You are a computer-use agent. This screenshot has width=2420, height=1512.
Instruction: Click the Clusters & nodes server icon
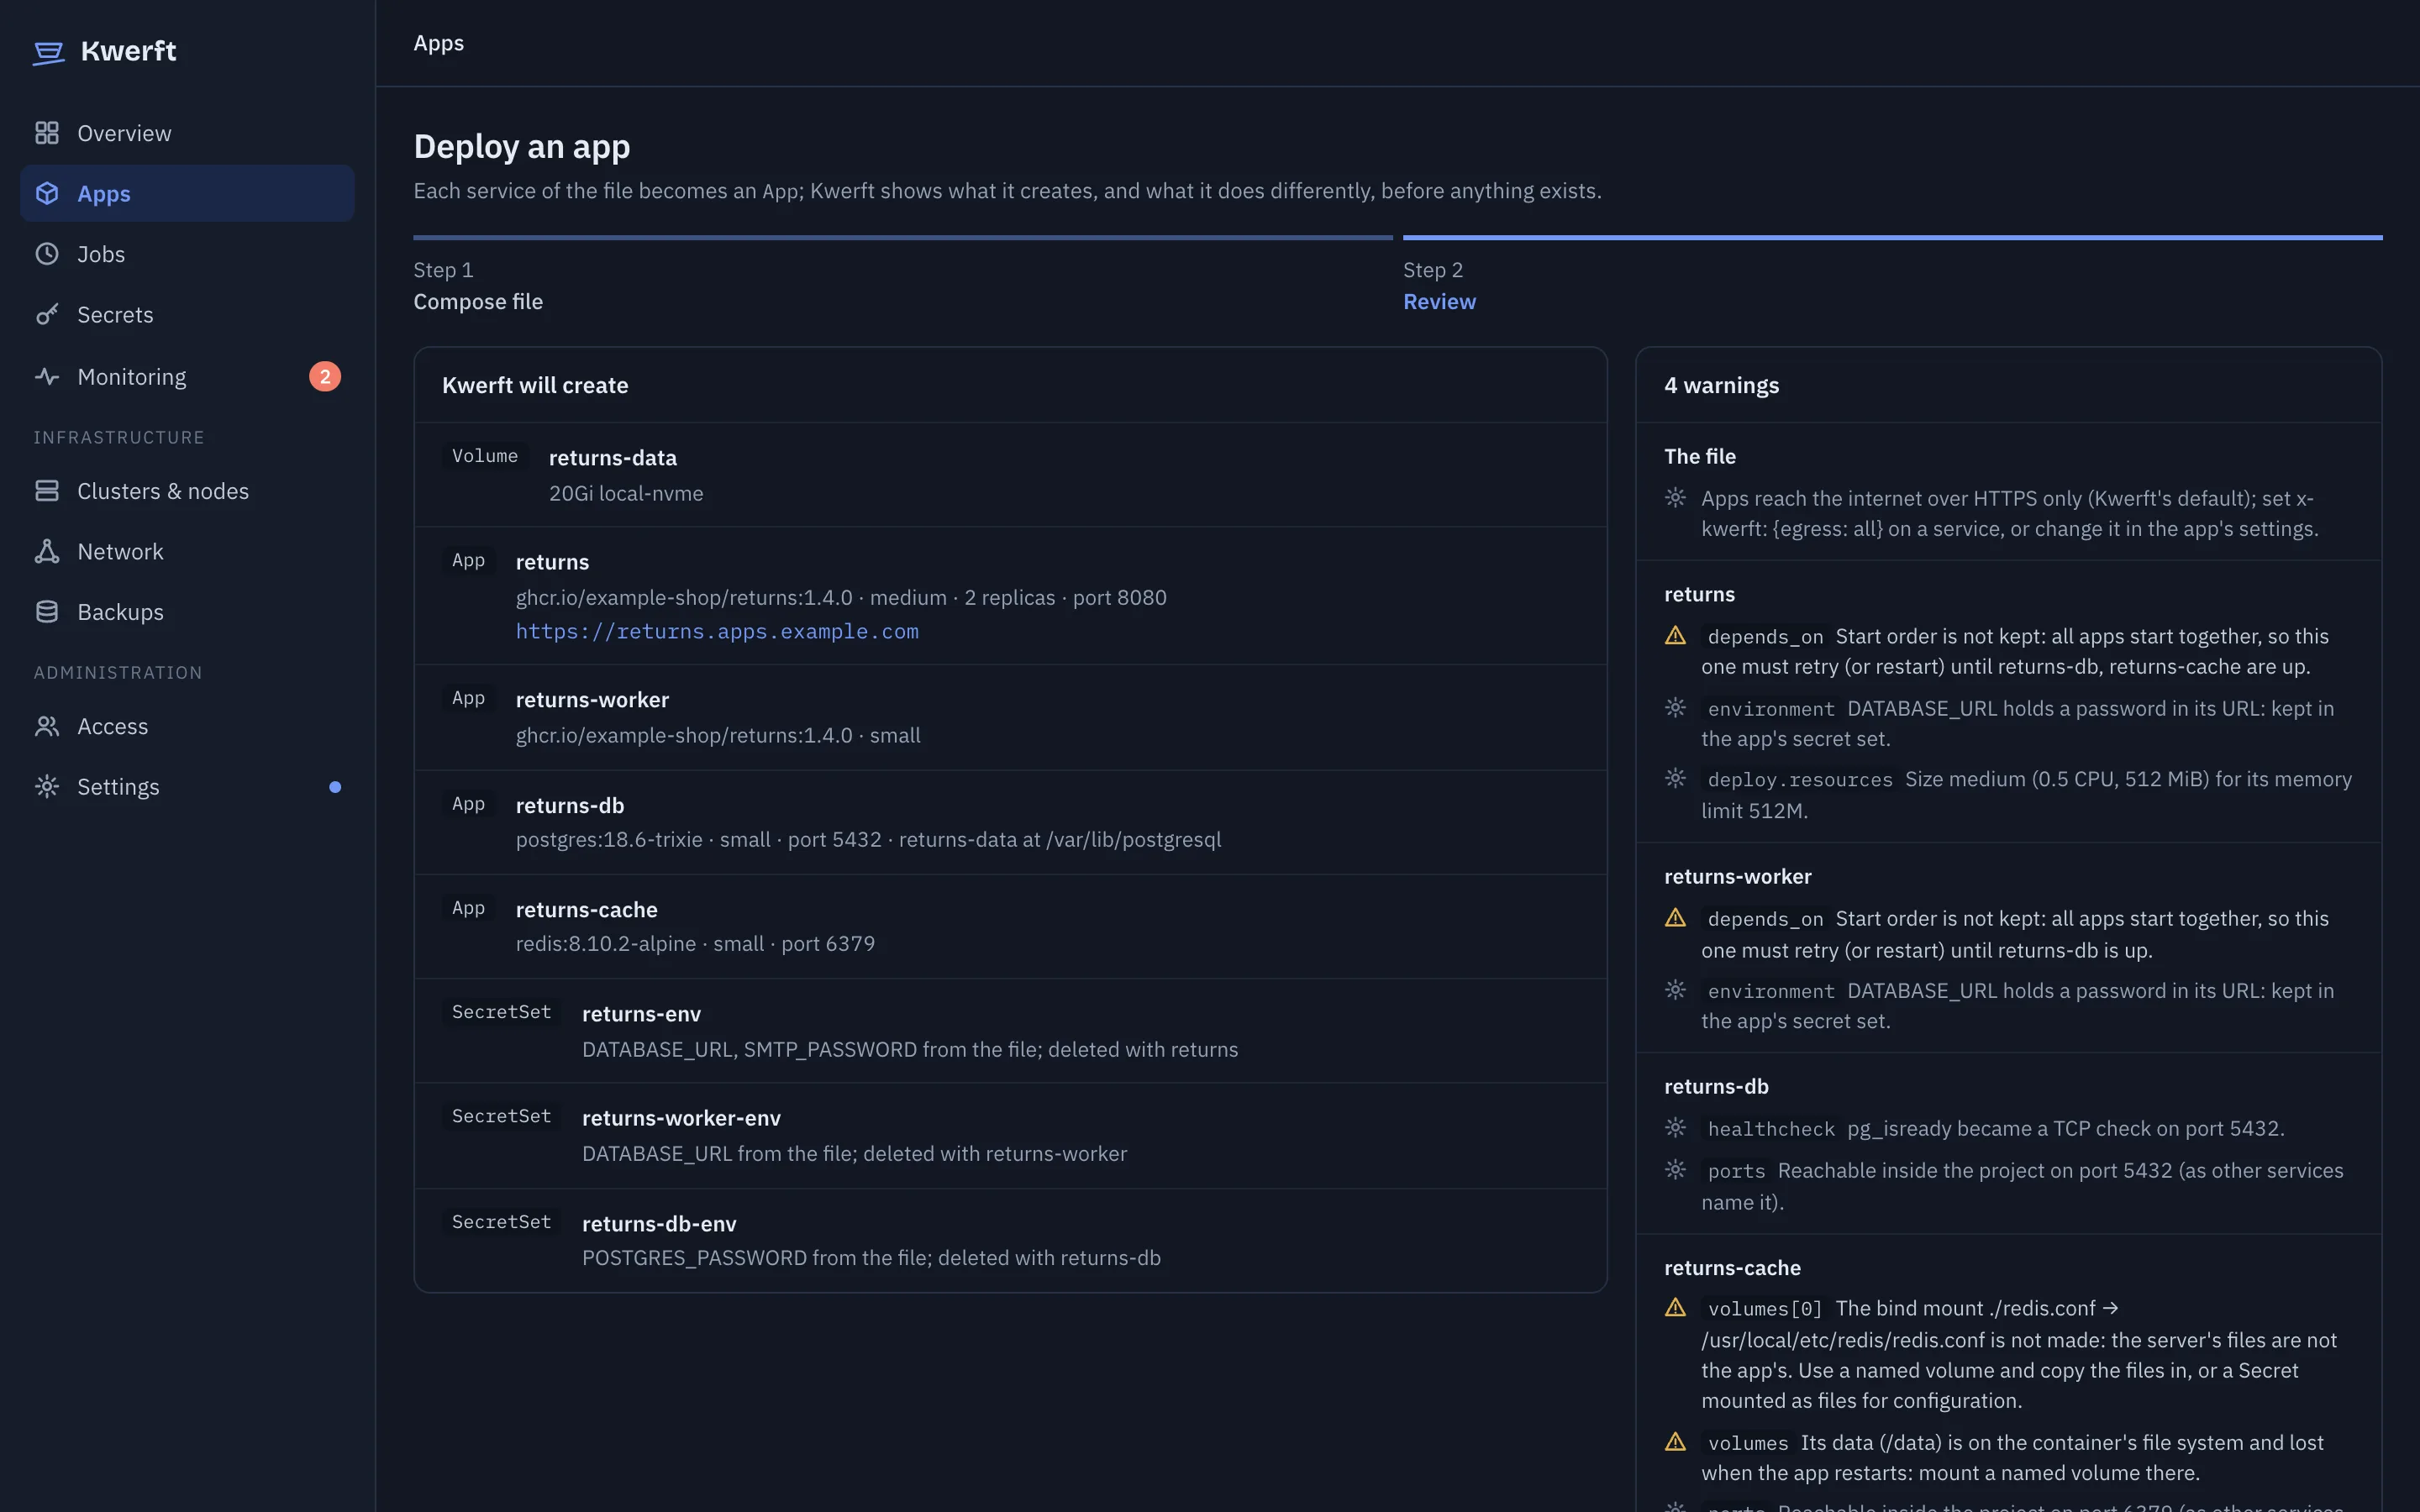47,491
